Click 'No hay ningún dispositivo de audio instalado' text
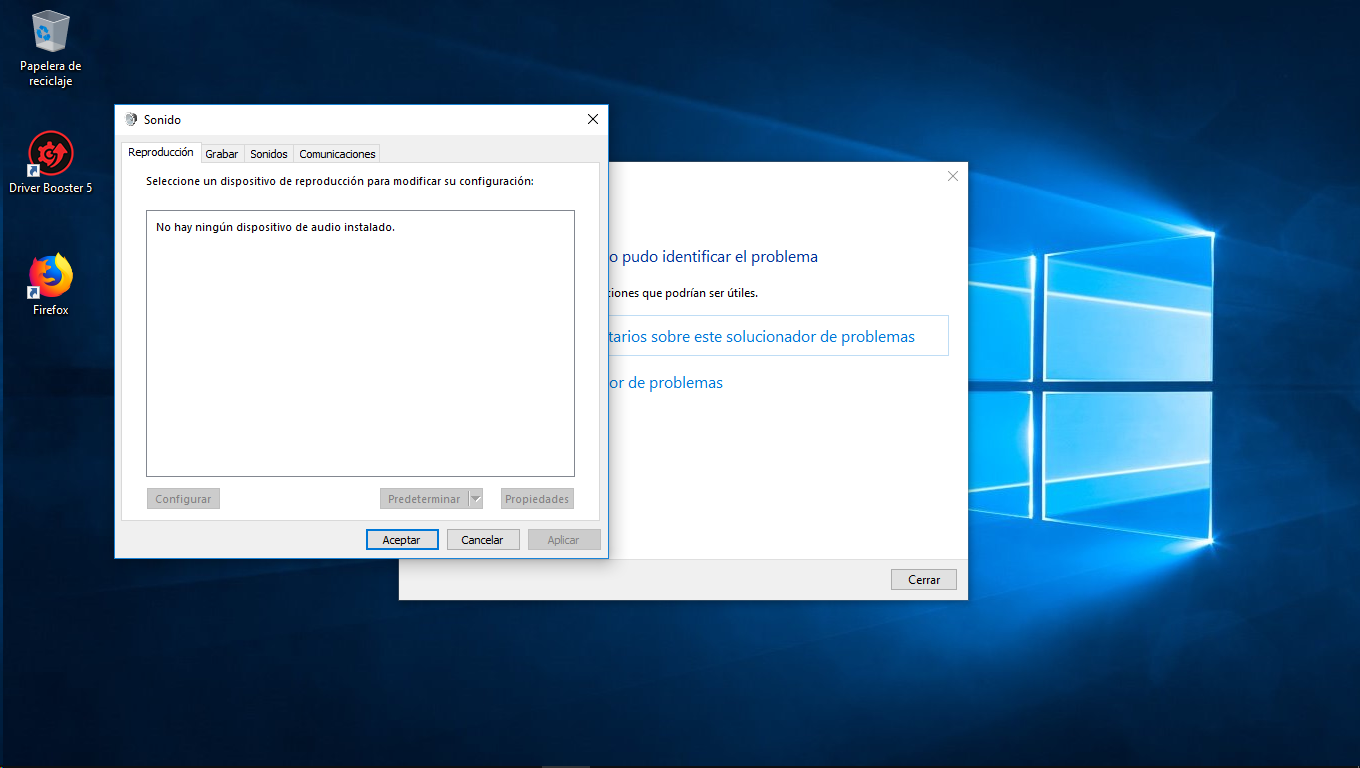The image size is (1360, 768). [x=276, y=227]
